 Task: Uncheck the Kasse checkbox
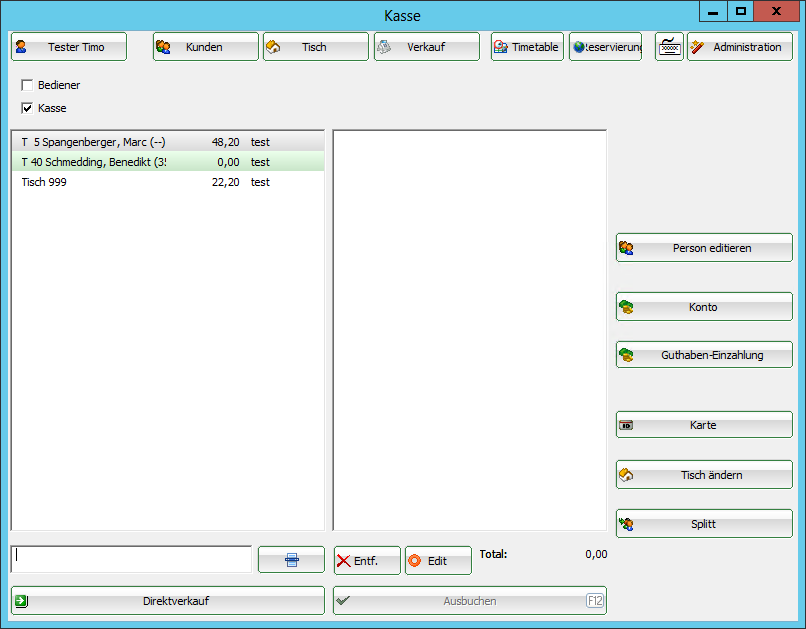click(27, 108)
